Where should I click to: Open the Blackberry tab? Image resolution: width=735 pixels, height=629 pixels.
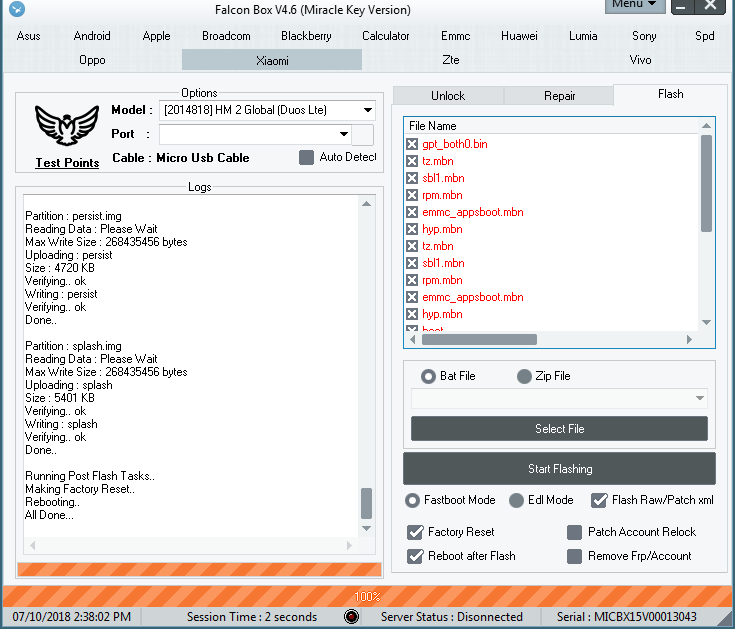(306, 36)
